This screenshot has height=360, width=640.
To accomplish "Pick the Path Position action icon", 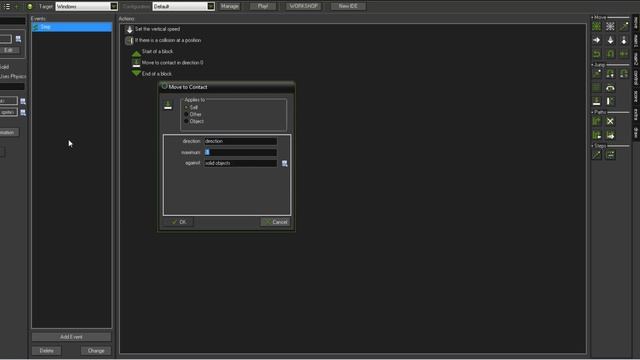I will click(x=596, y=135).
